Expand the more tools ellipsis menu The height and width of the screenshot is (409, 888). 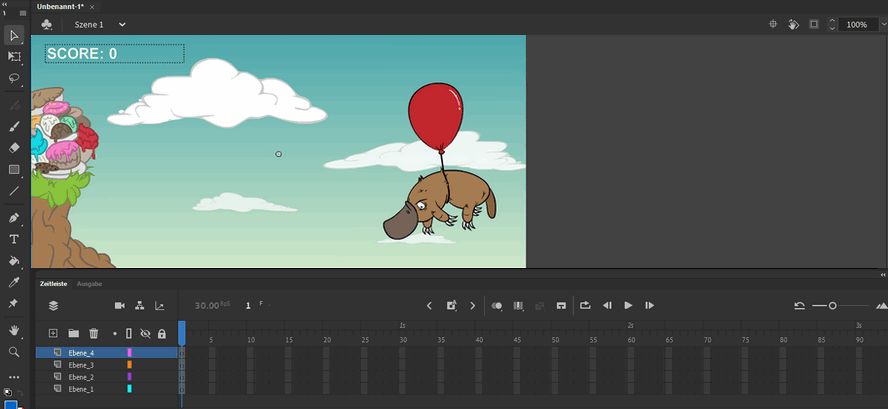coord(14,377)
